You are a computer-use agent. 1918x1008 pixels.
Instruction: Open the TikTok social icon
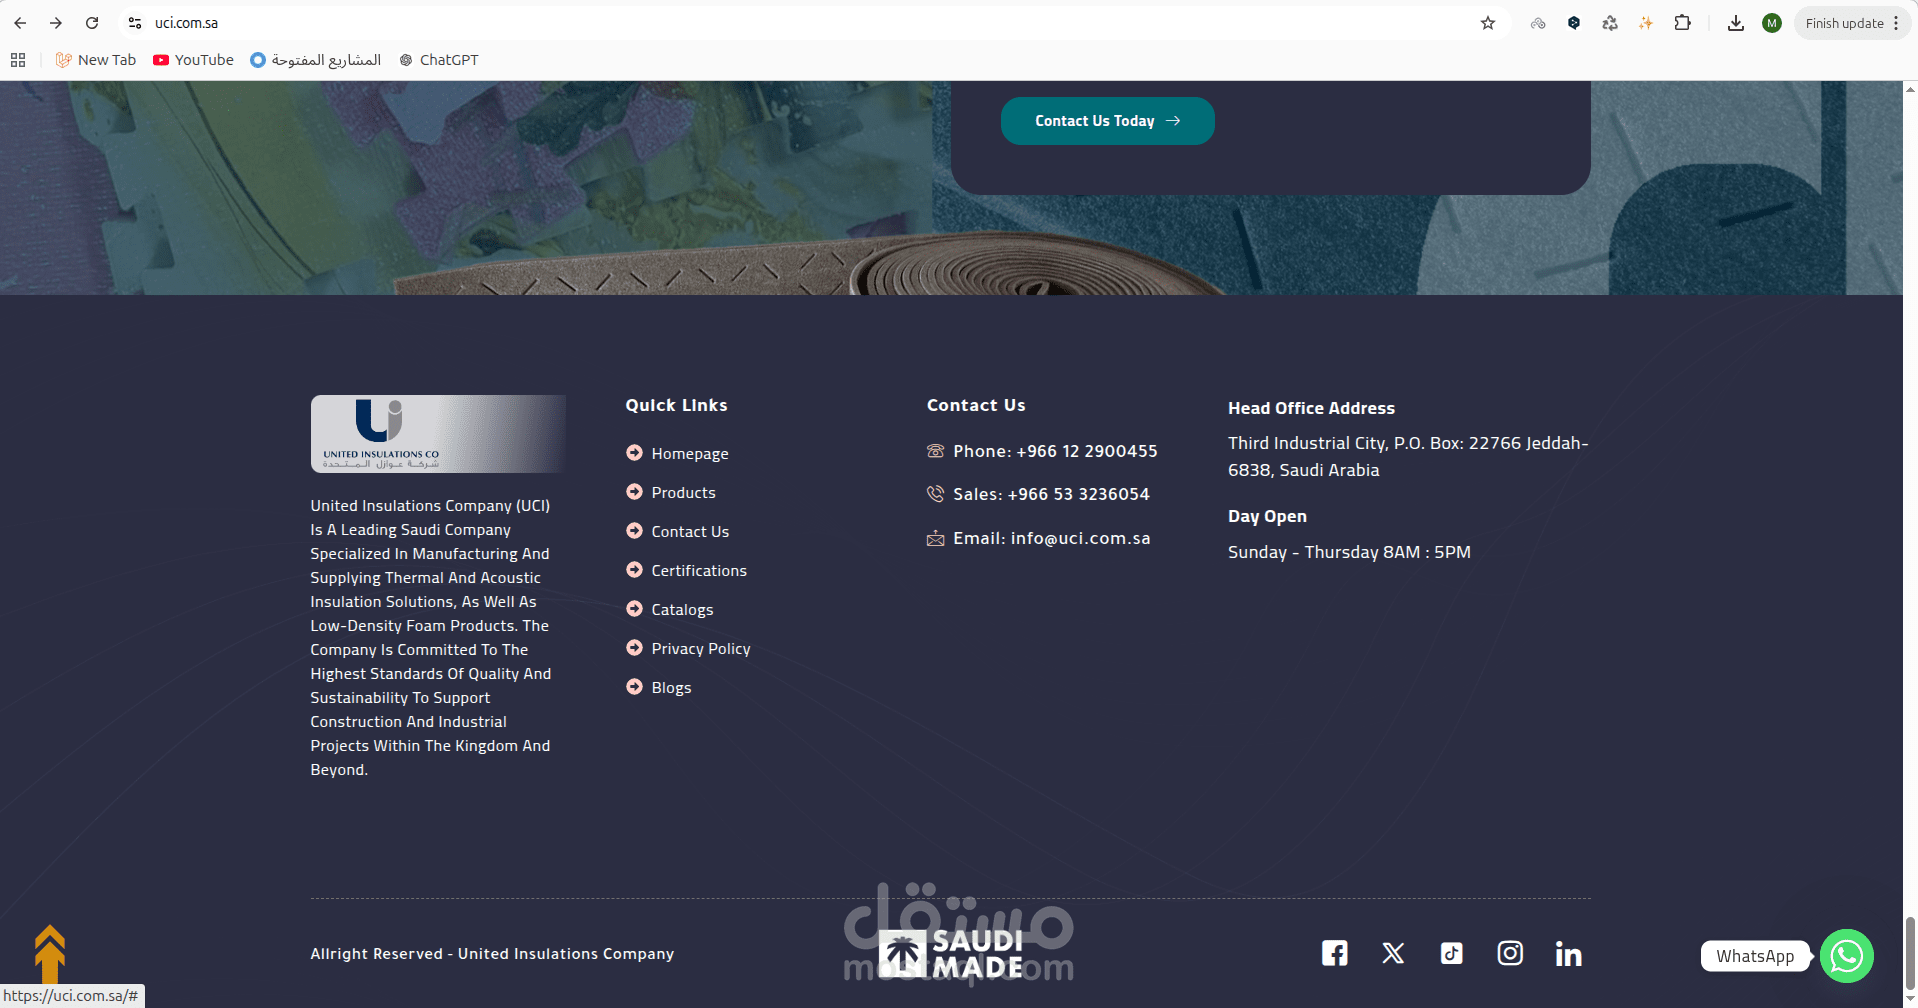[1452, 953]
